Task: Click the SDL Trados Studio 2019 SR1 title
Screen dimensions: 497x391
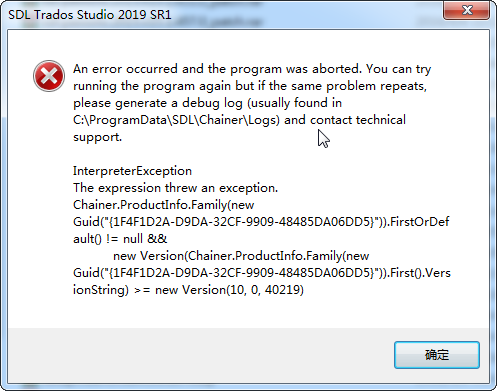Action: pos(90,15)
